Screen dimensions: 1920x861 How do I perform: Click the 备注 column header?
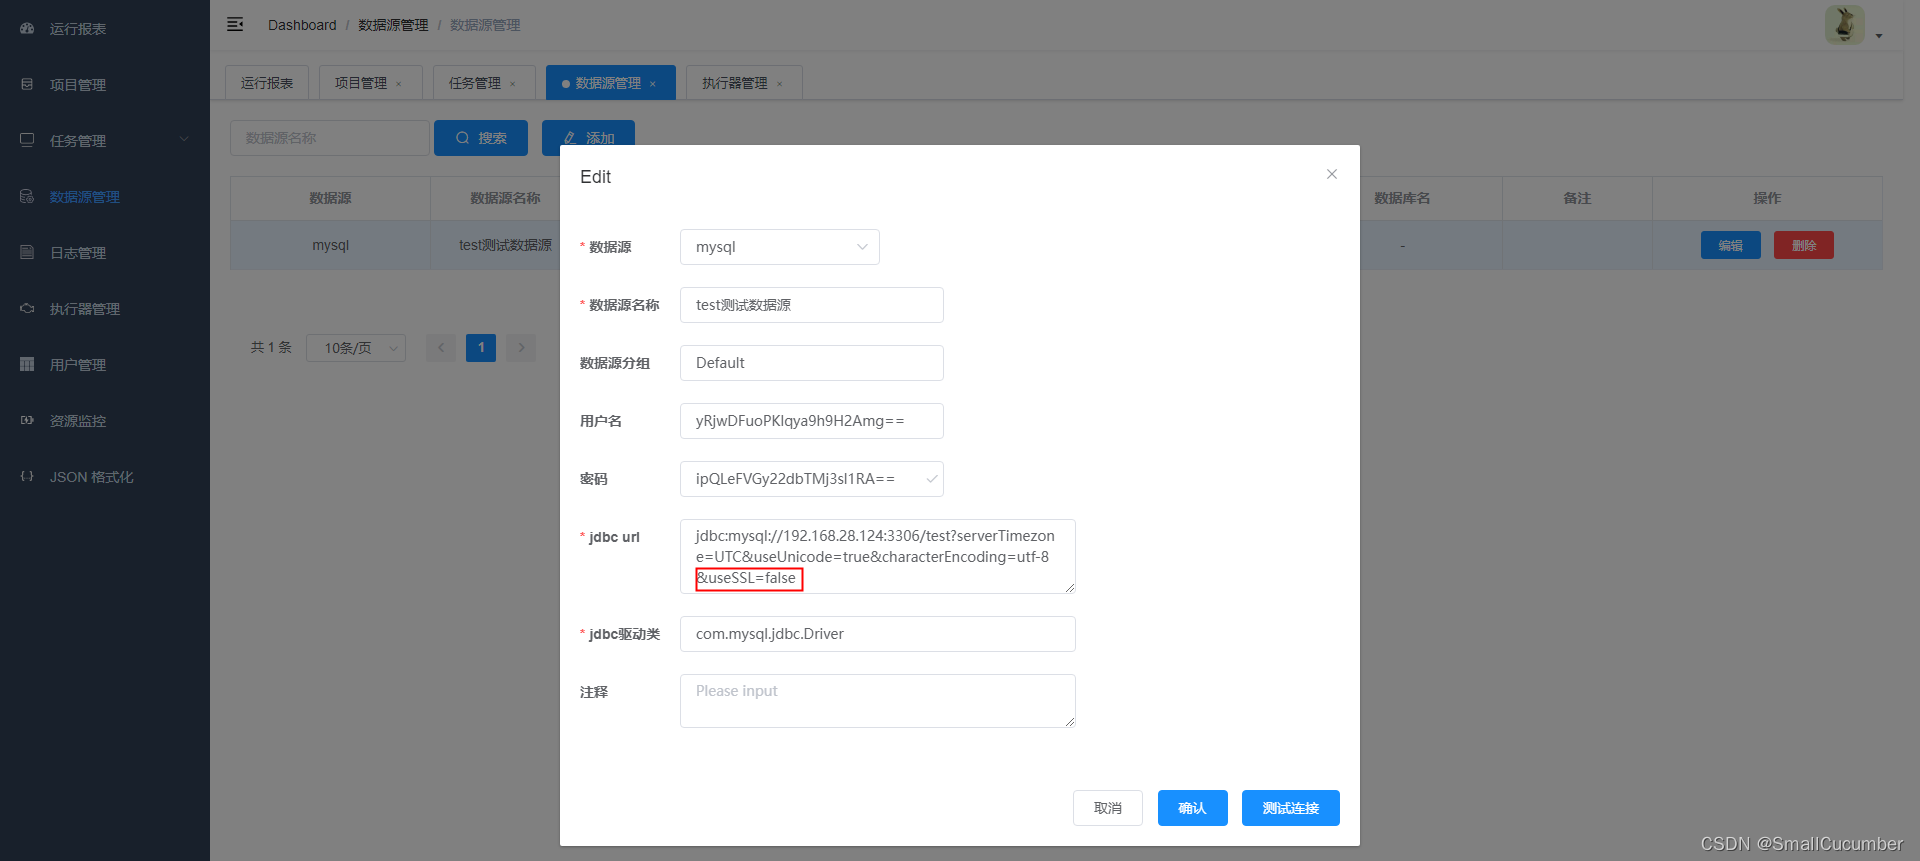[x=1577, y=198]
